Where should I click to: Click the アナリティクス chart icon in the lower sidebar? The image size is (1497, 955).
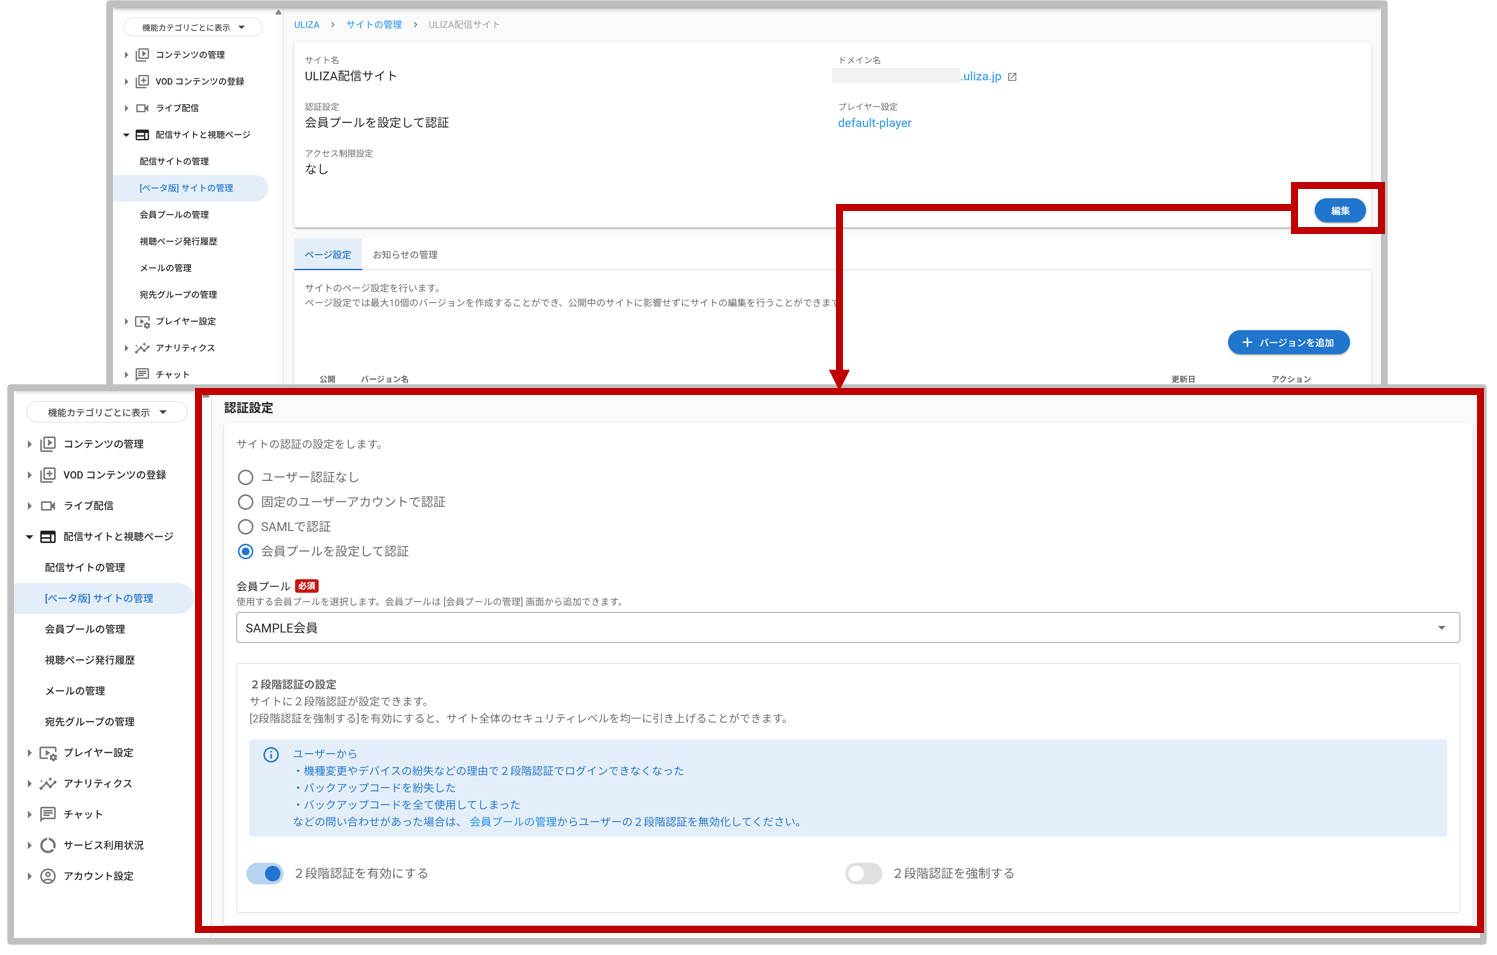pyautogui.click(x=48, y=784)
